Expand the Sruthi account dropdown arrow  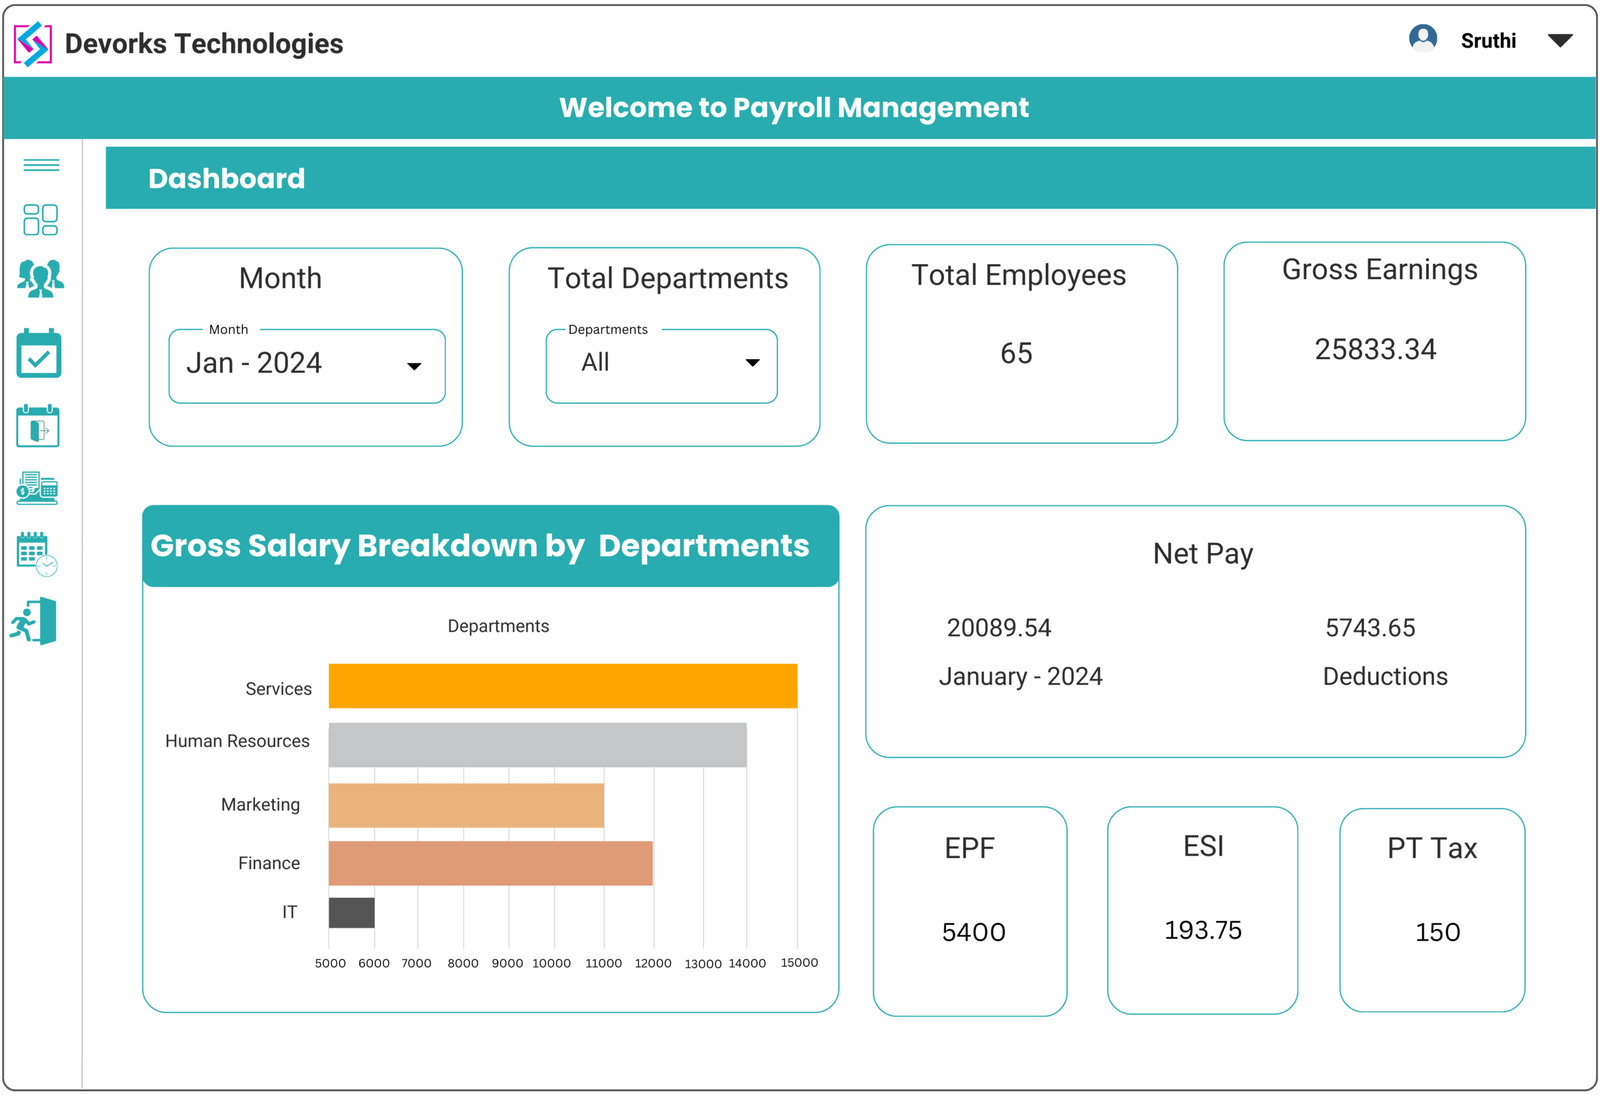point(1561,41)
